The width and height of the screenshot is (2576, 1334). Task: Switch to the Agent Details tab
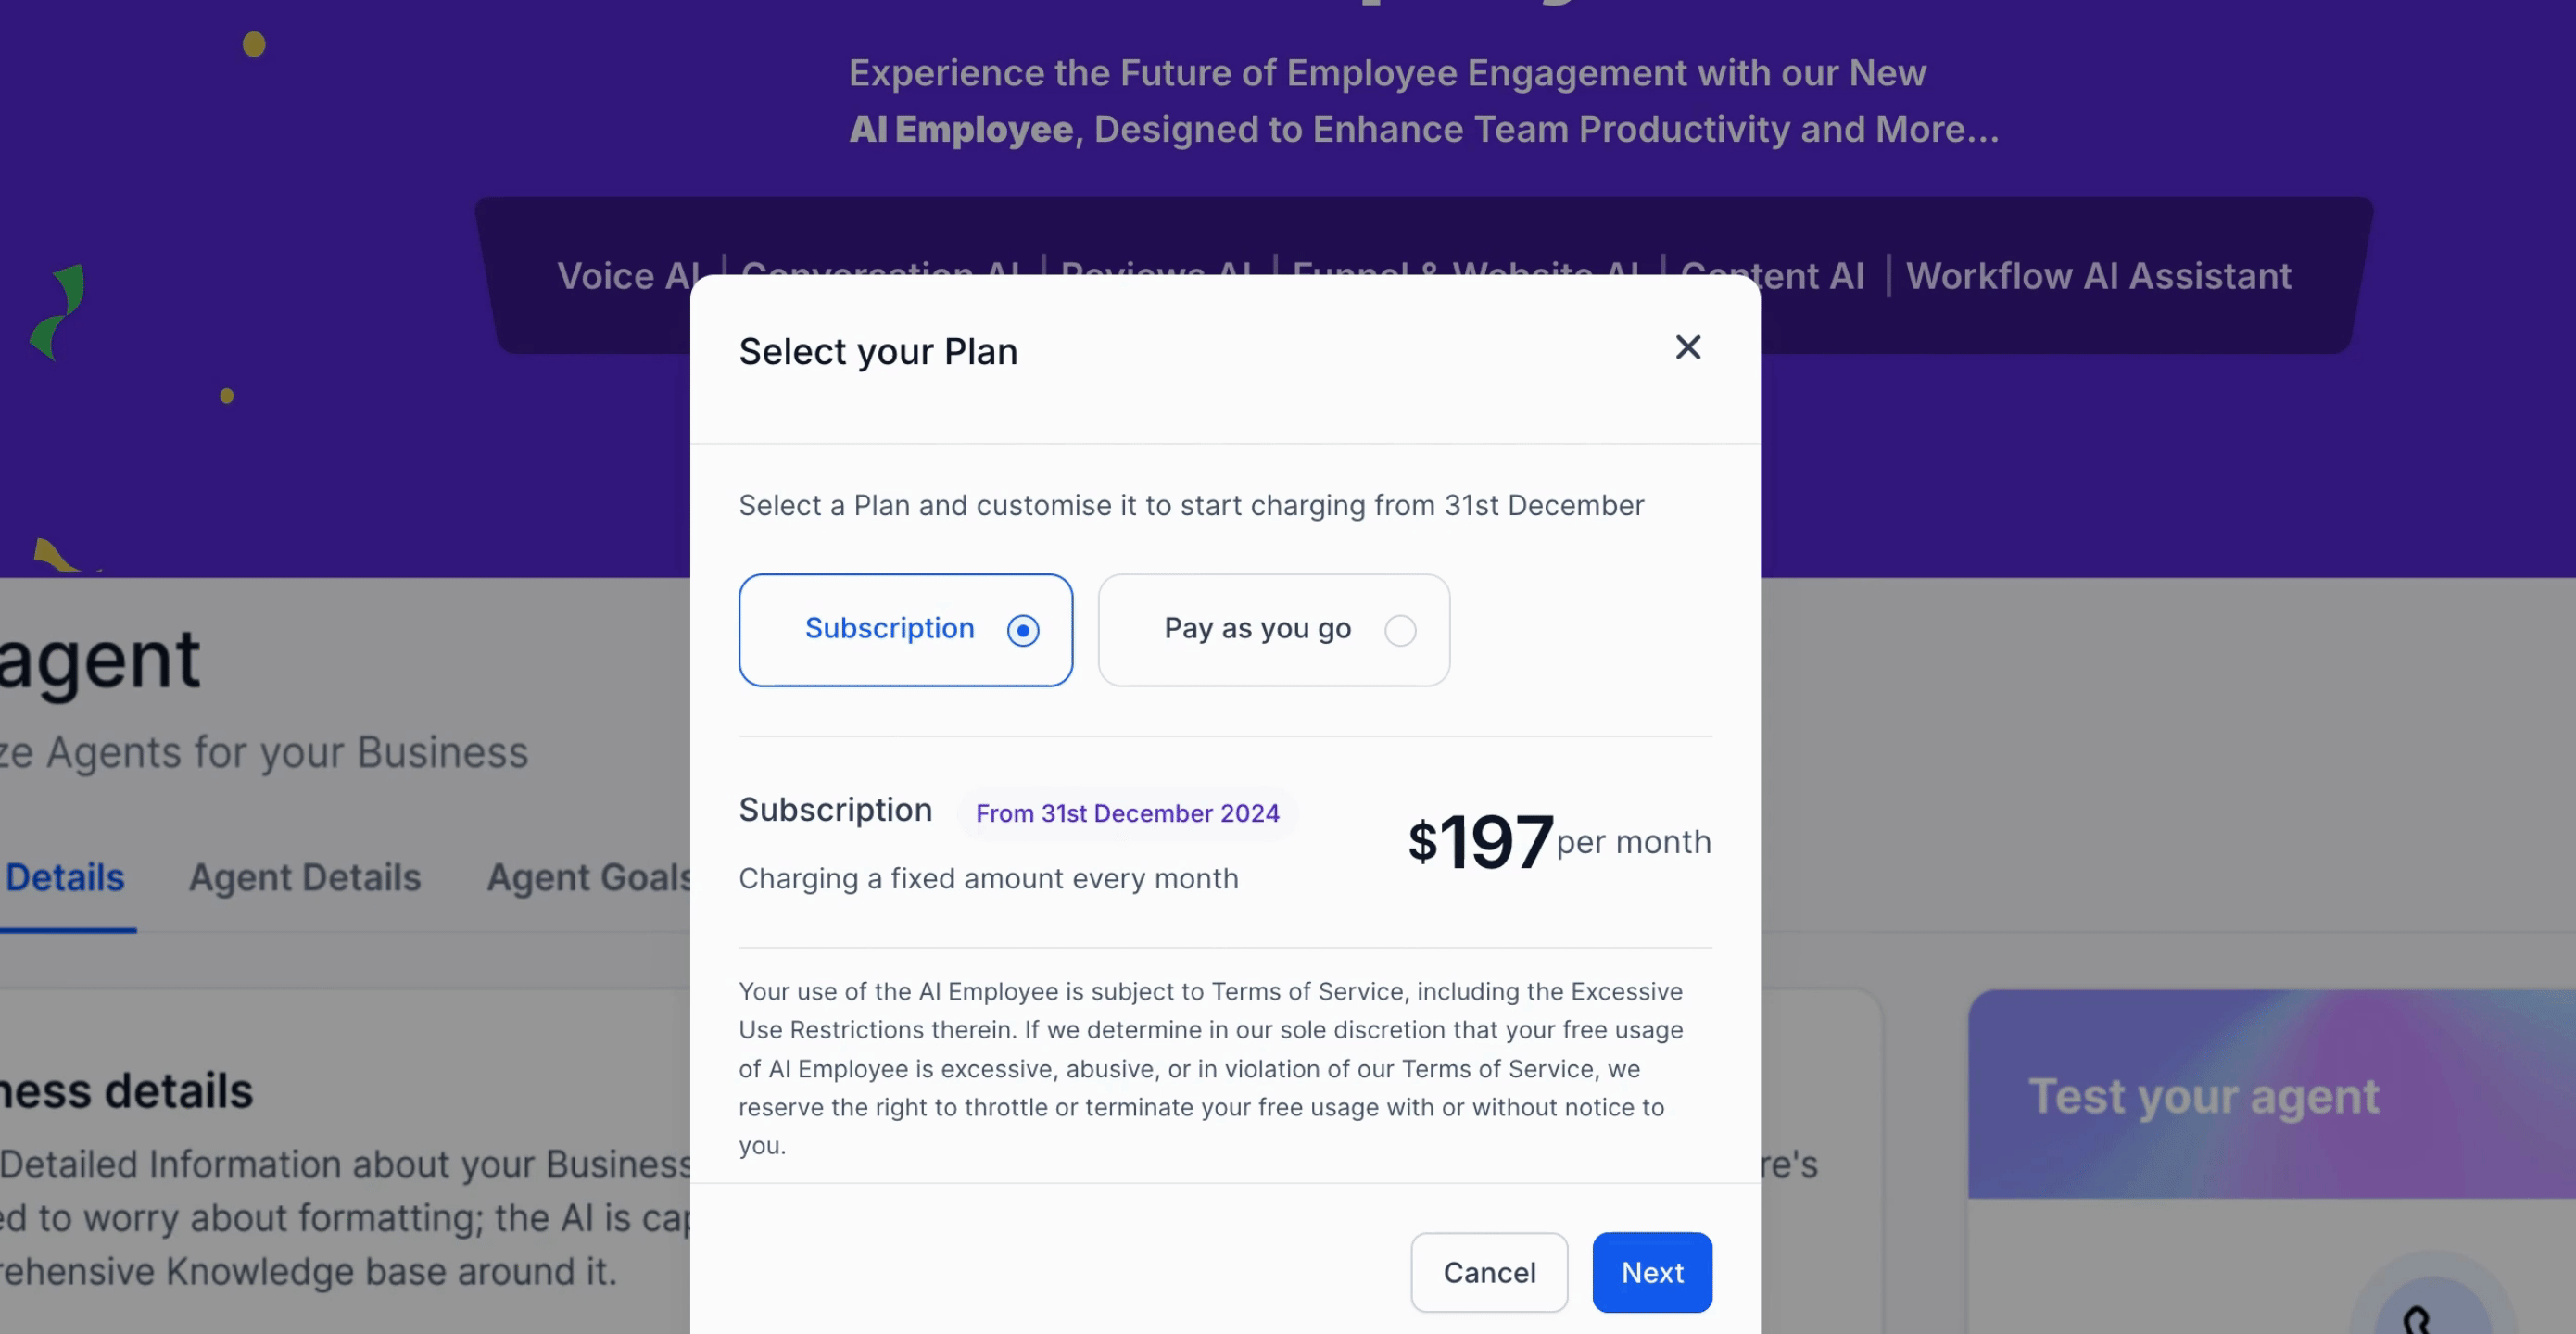pos(305,877)
